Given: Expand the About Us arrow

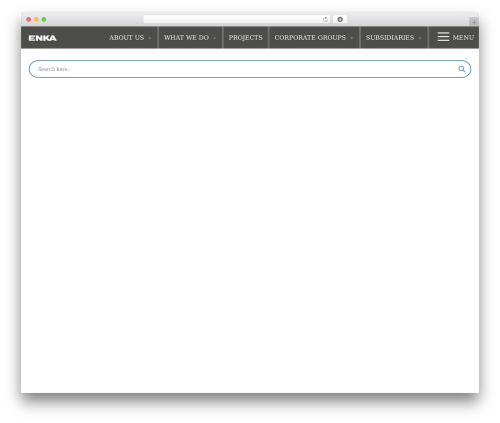Looking at the screenshot, I should pyautogui.click(x=150, y=38).
